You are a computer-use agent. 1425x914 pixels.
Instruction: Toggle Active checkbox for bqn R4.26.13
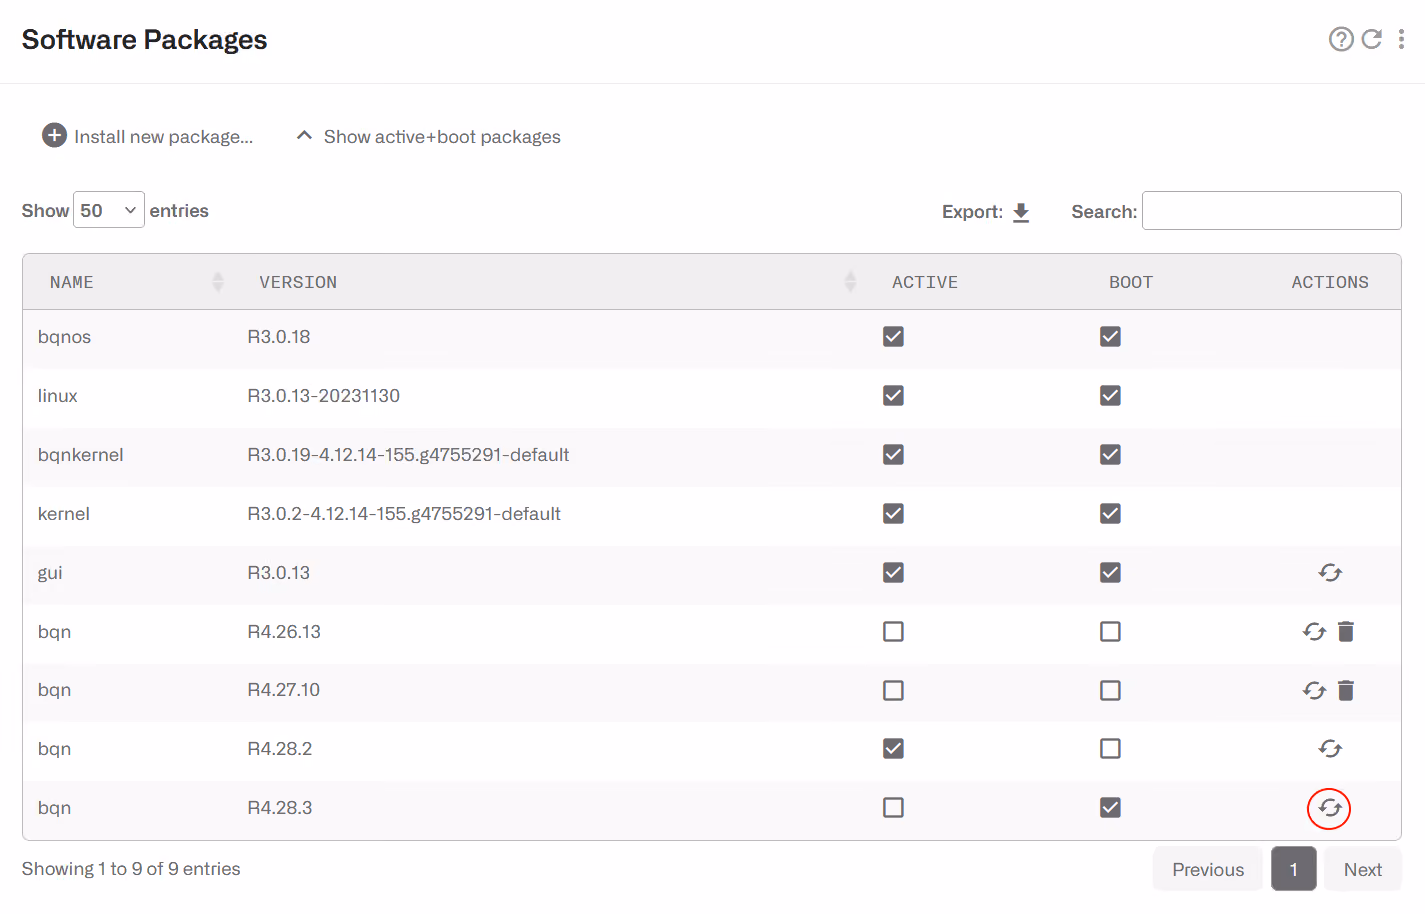893,632
